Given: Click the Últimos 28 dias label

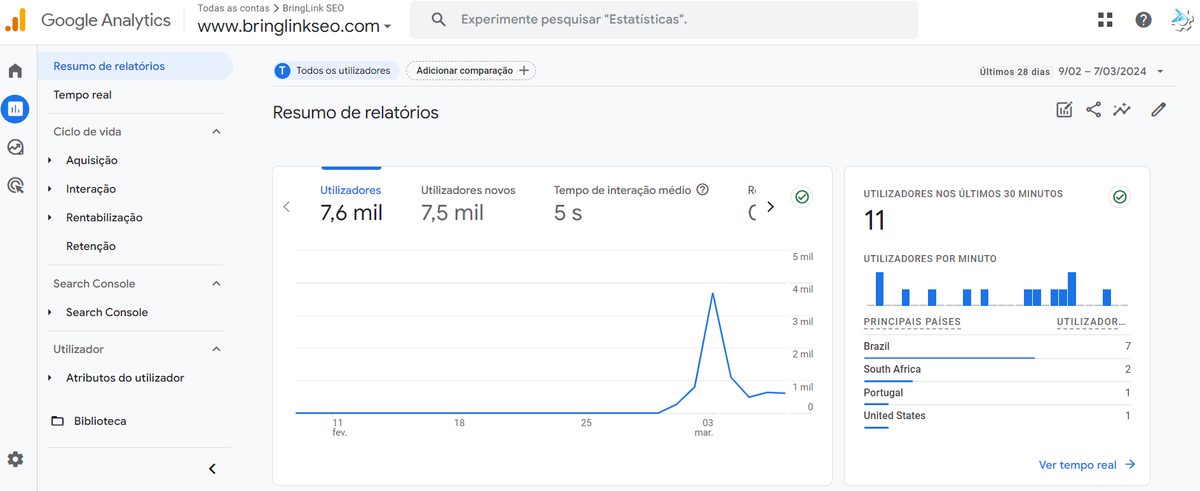Looking at the screenshot, I should (1014, 71).
